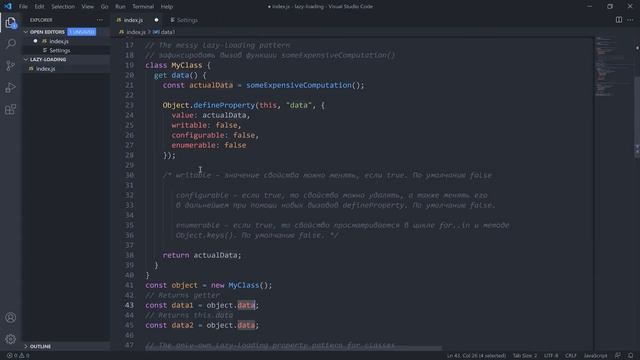Click 'return' on line 38
This screenshot has width=640, height=360.
[176, 255]
